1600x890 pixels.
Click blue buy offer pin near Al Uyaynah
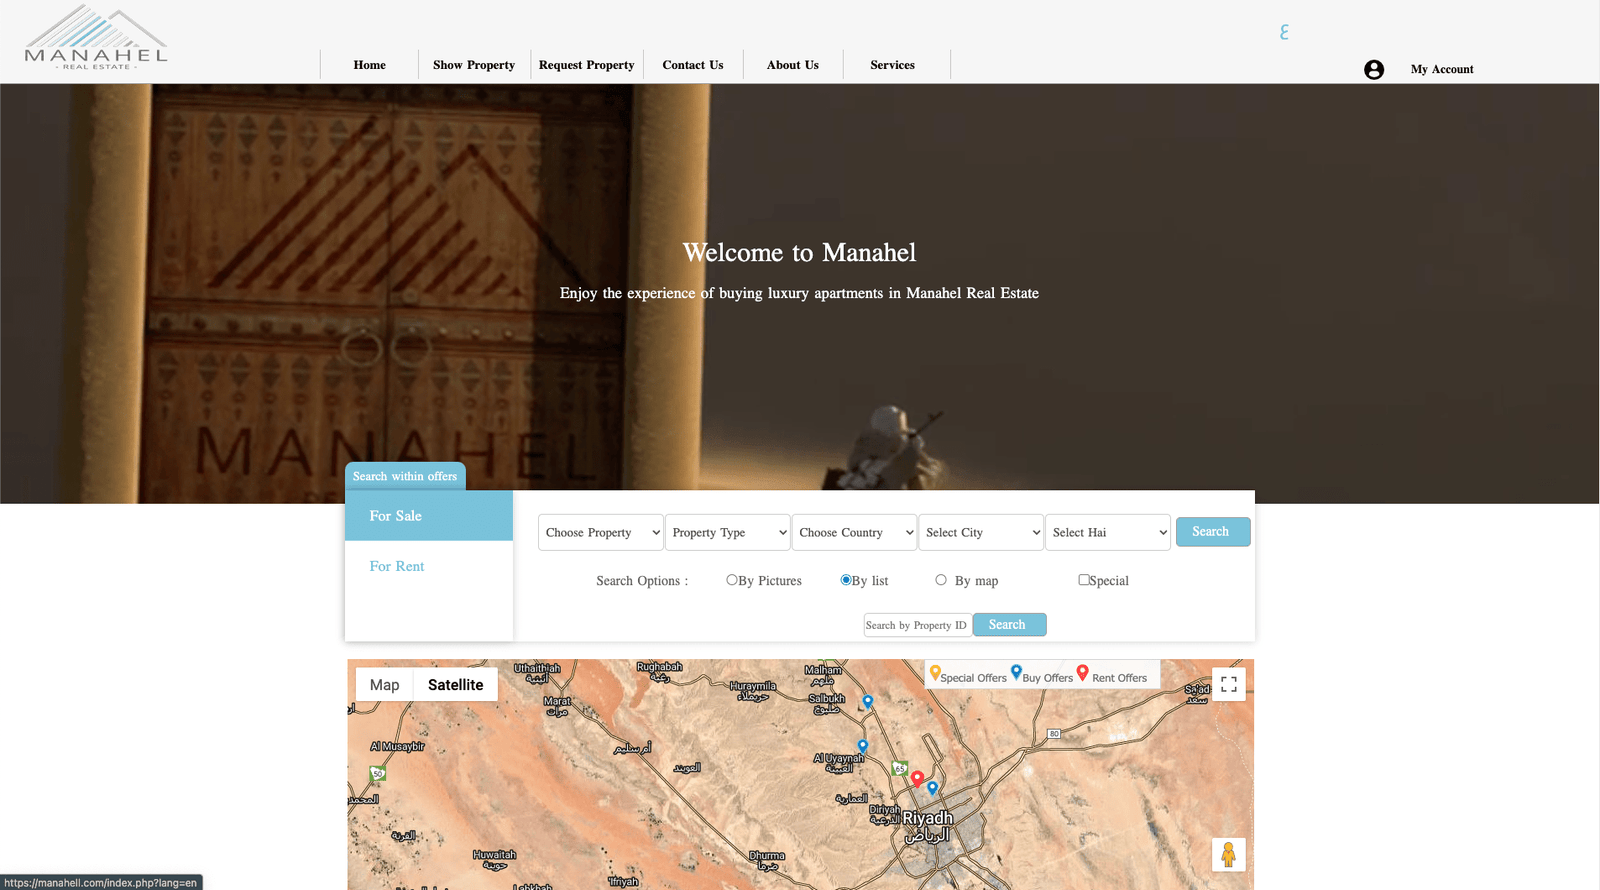click(x=863, y=746)
